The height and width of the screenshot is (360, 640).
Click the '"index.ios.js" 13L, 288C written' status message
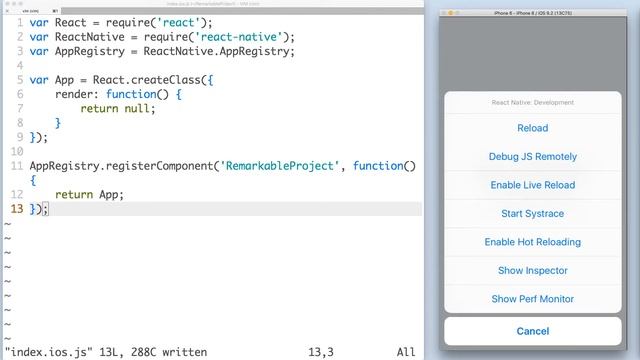[x=106, y=352]
